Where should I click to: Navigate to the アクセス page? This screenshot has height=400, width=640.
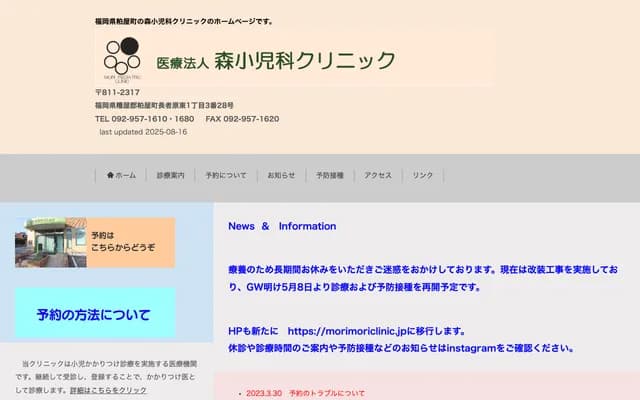click(x=378, y=175)
